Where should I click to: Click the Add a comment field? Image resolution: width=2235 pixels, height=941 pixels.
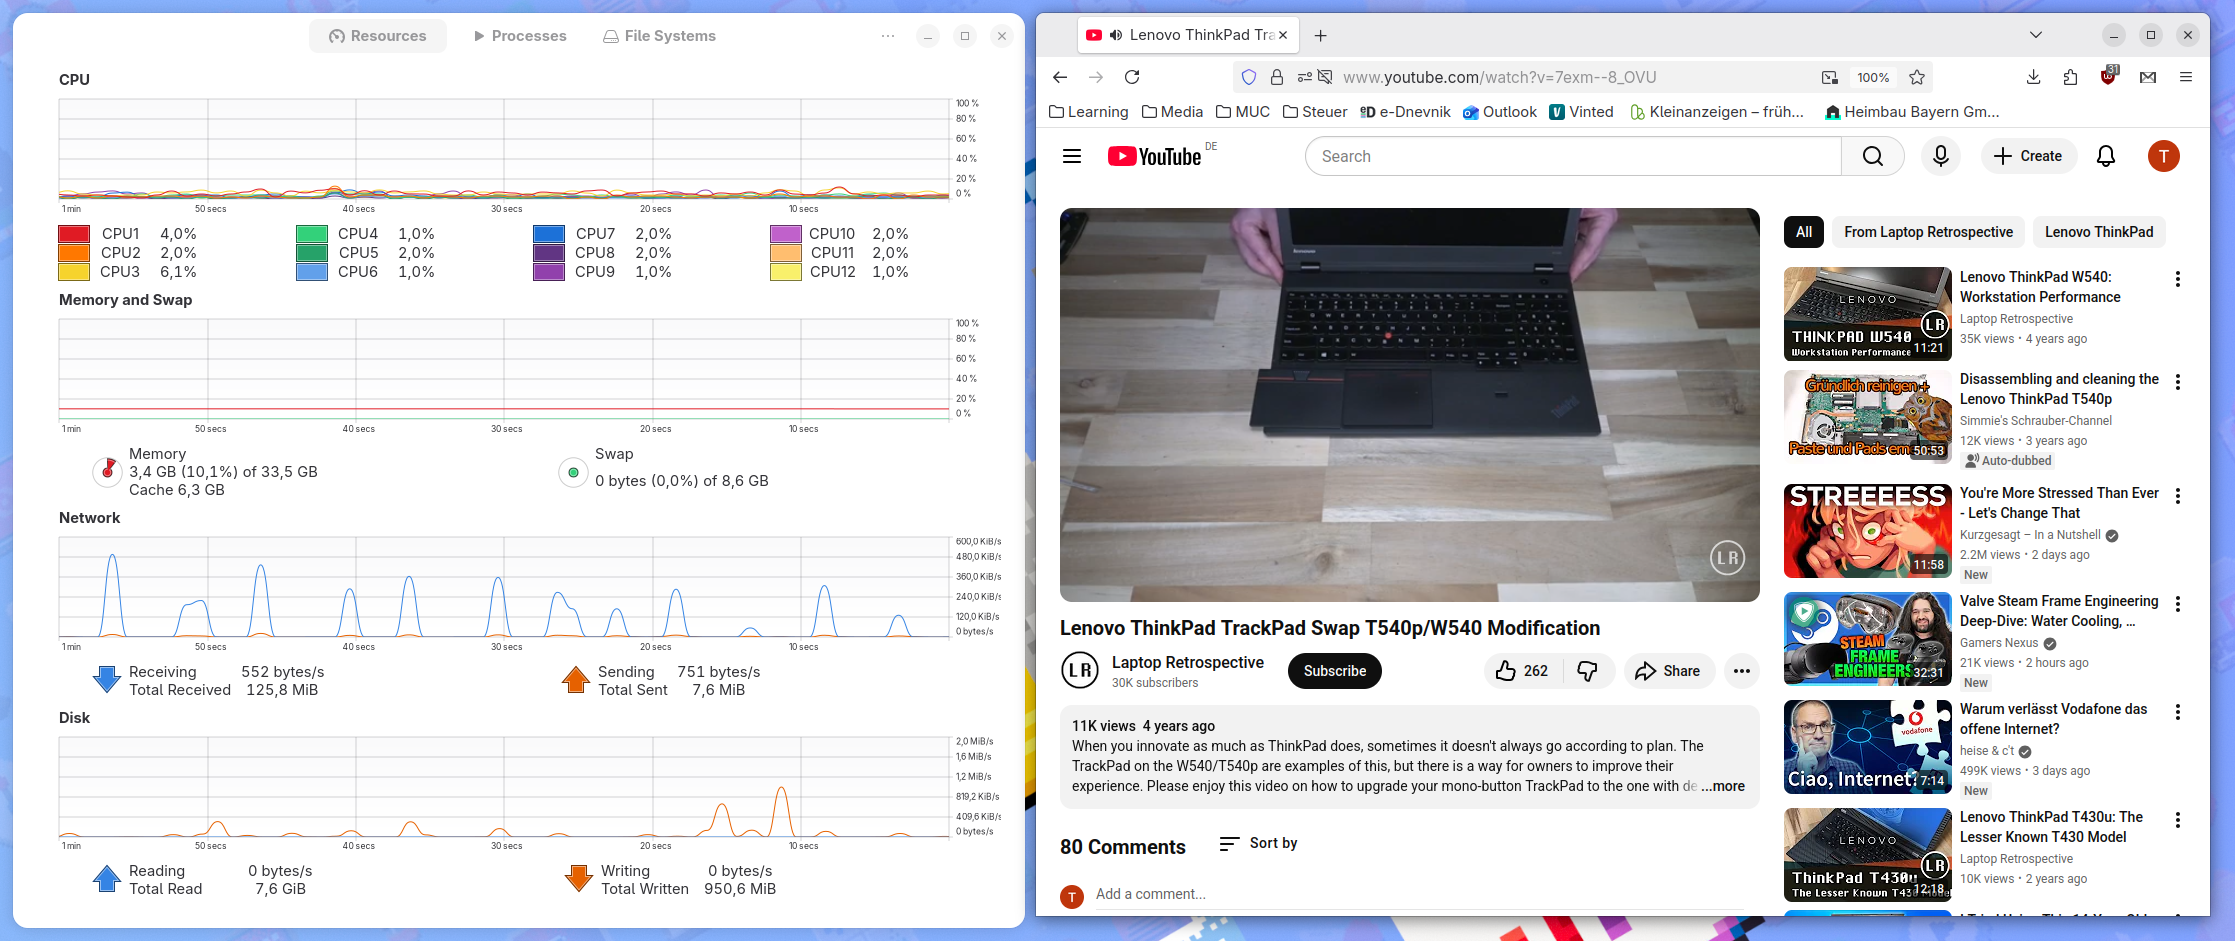click(1420, 894)
